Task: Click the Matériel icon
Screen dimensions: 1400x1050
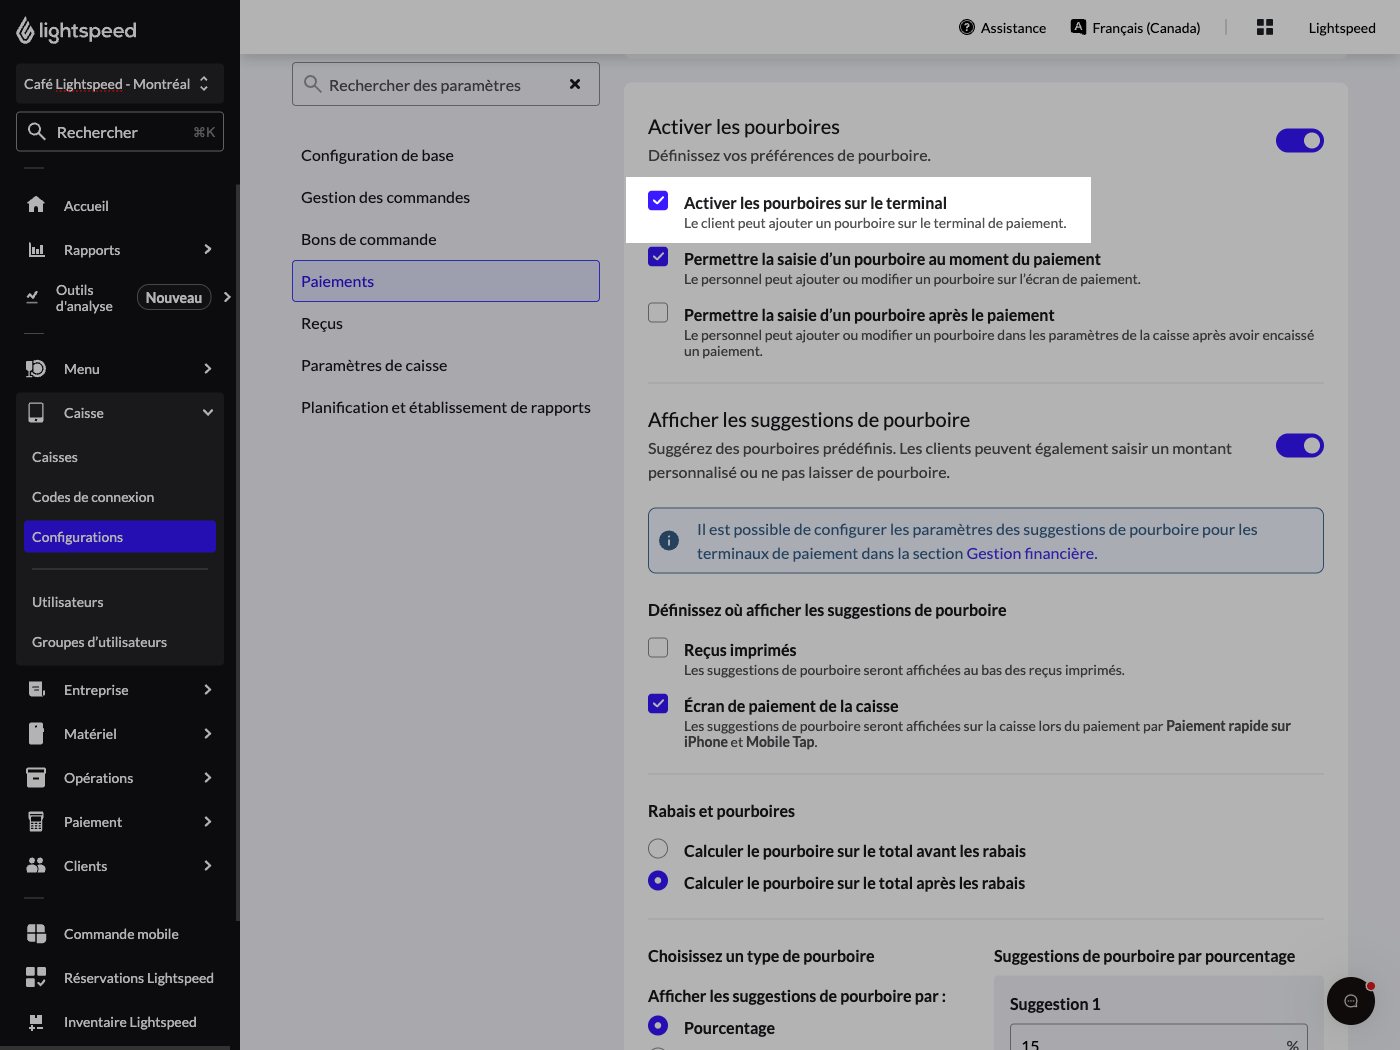Action: click(x=36, y=734)
